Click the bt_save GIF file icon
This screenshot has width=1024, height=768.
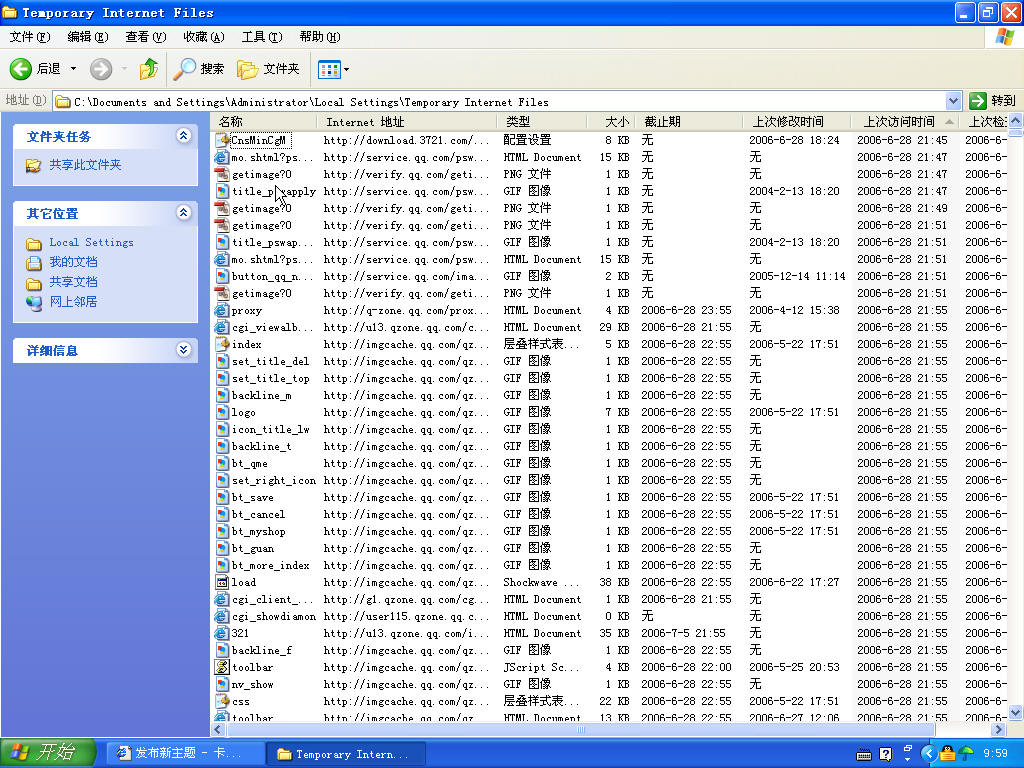click(x=222, y=497)
